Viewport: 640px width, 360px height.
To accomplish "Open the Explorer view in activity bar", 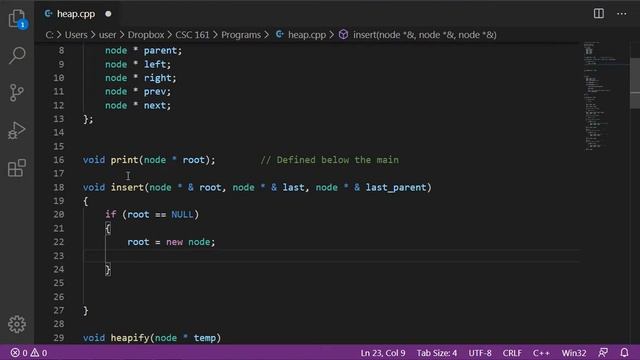I will (x=17, y=19).
